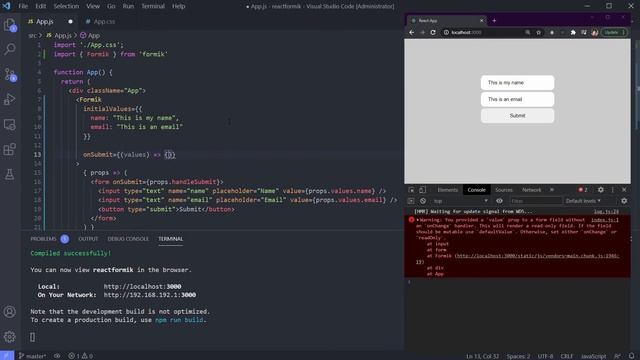The width and height of the screenshot is (640, 360).
Task: Click the master branch in status bar
Action: coord(32,356)
